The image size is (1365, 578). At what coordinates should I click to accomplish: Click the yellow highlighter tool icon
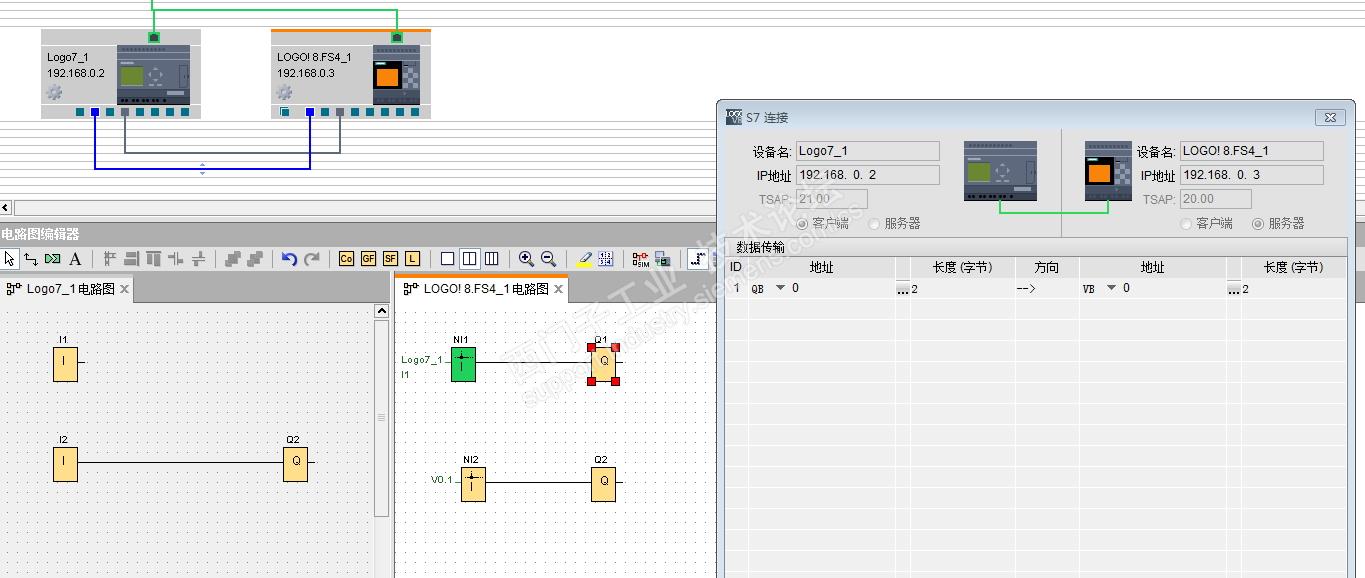click(584, 259)
